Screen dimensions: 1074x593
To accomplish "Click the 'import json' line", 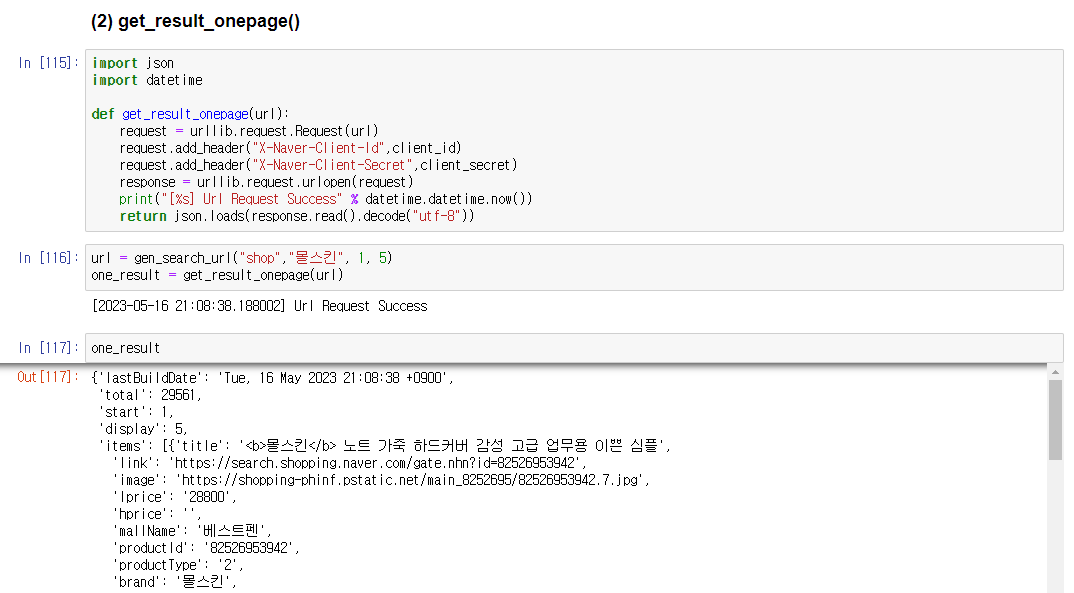I will point(133,63).
